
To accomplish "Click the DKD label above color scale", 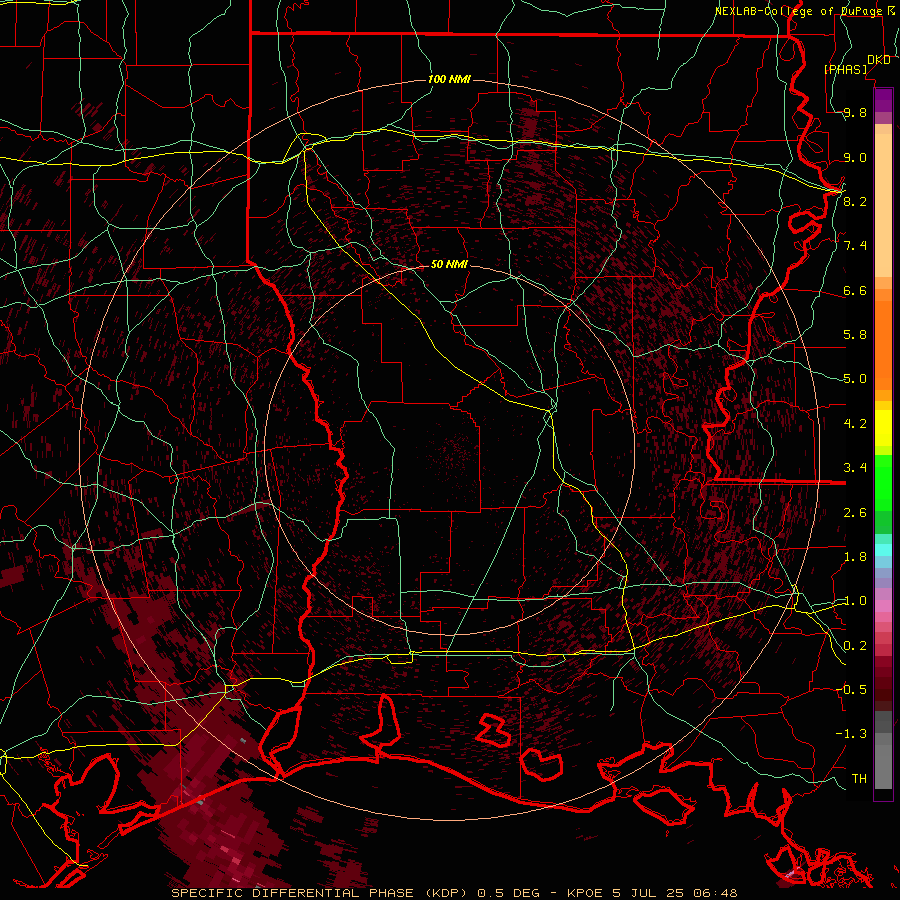I will point(879,60).
